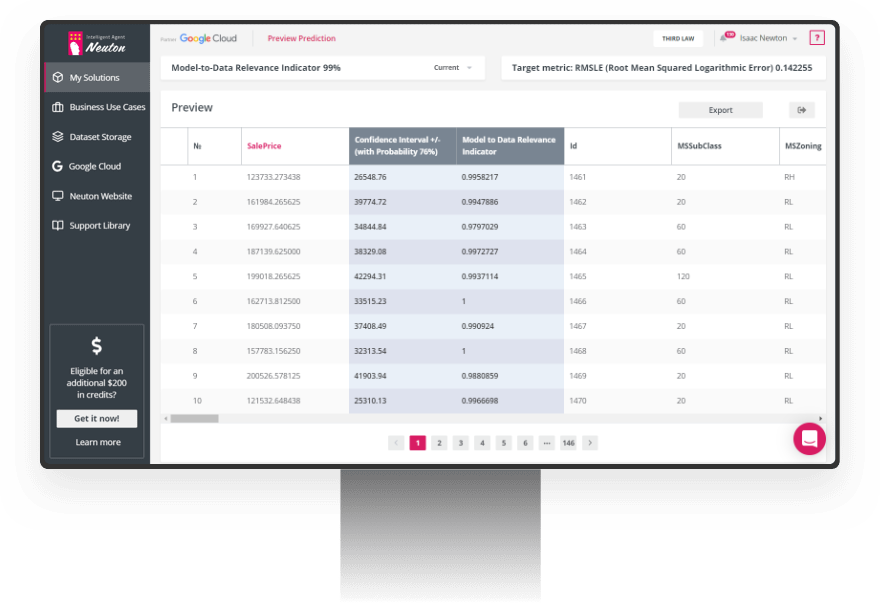Click the relevance value 0.9797029
The image size is (880, 604).
[480, 227]
